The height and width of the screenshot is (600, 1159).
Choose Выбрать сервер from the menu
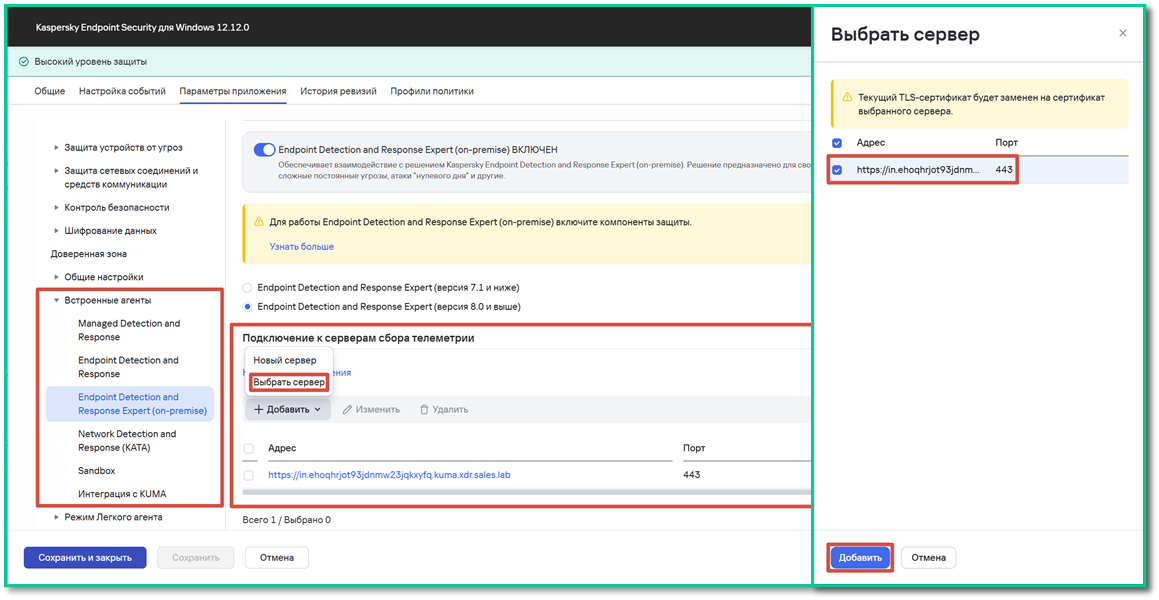[x=288, y=383]
